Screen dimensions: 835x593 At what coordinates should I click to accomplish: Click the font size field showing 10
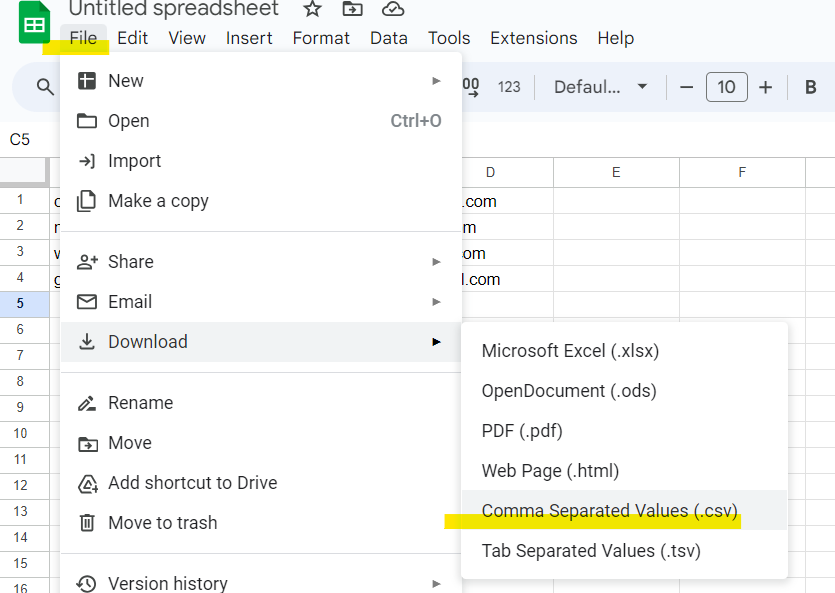click(726, 87)
